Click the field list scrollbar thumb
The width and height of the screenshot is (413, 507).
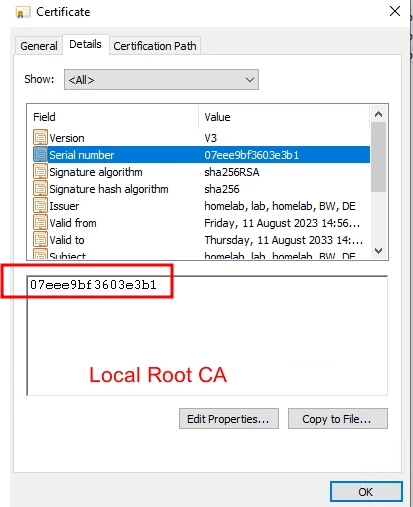point(378,157)
